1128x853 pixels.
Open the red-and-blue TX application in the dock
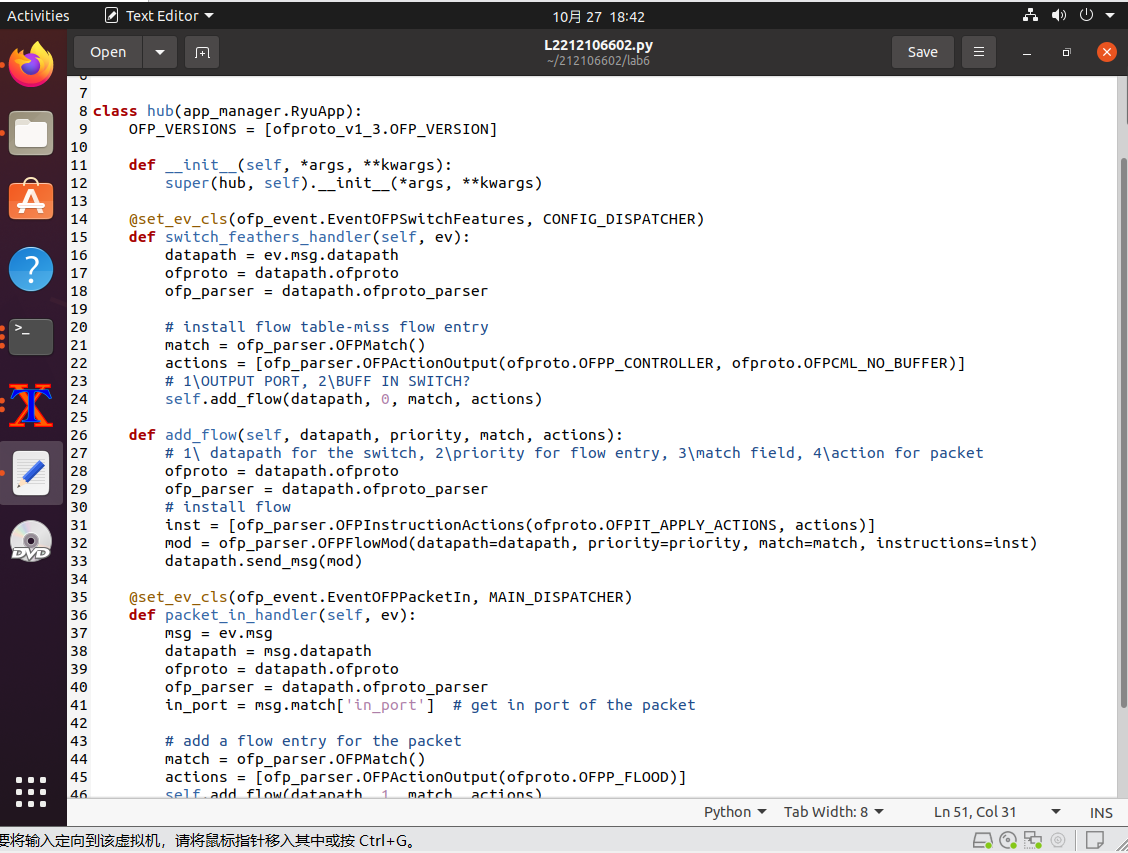click(31, 405)
